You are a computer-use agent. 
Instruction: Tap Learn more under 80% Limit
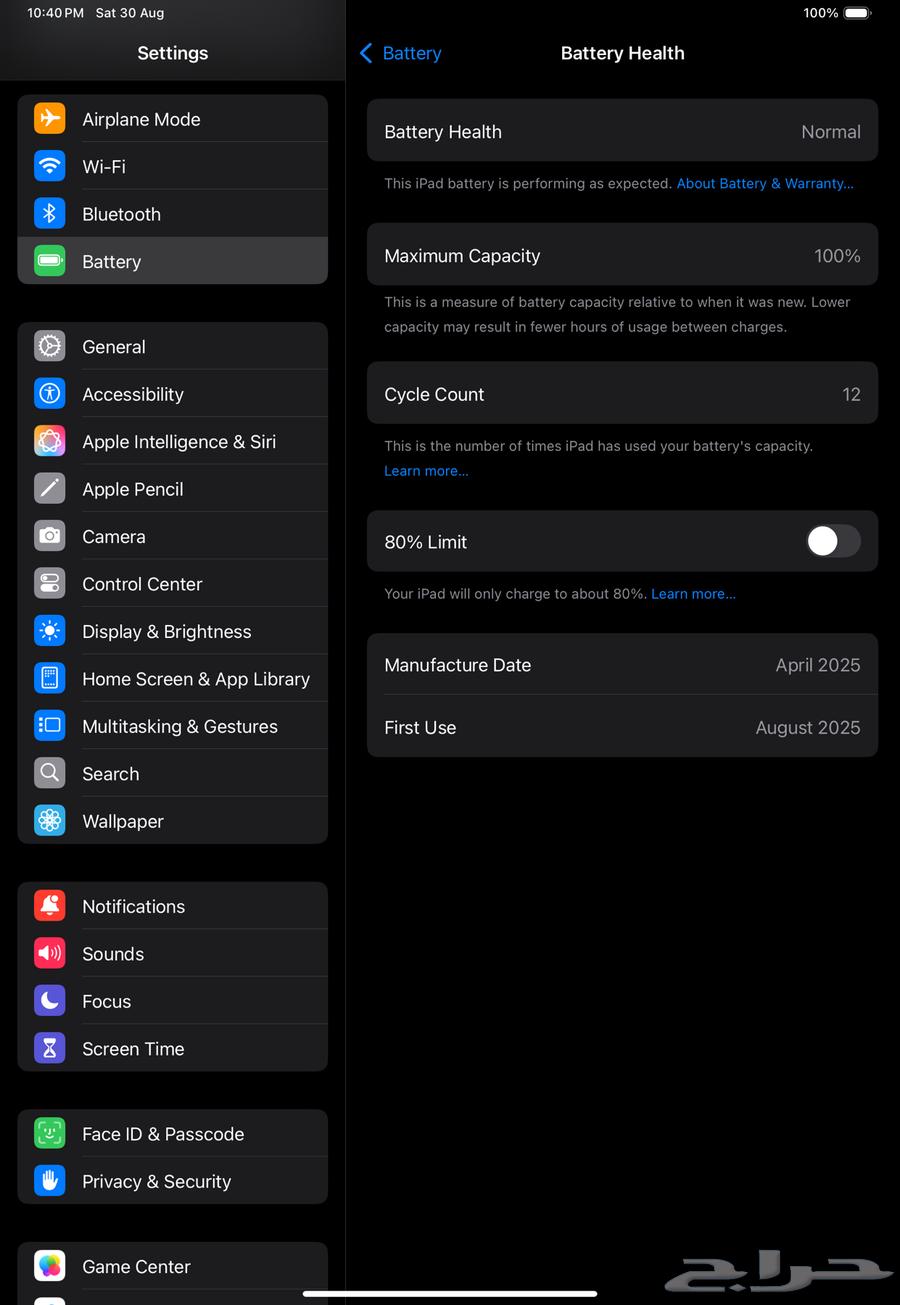point(693,594)
